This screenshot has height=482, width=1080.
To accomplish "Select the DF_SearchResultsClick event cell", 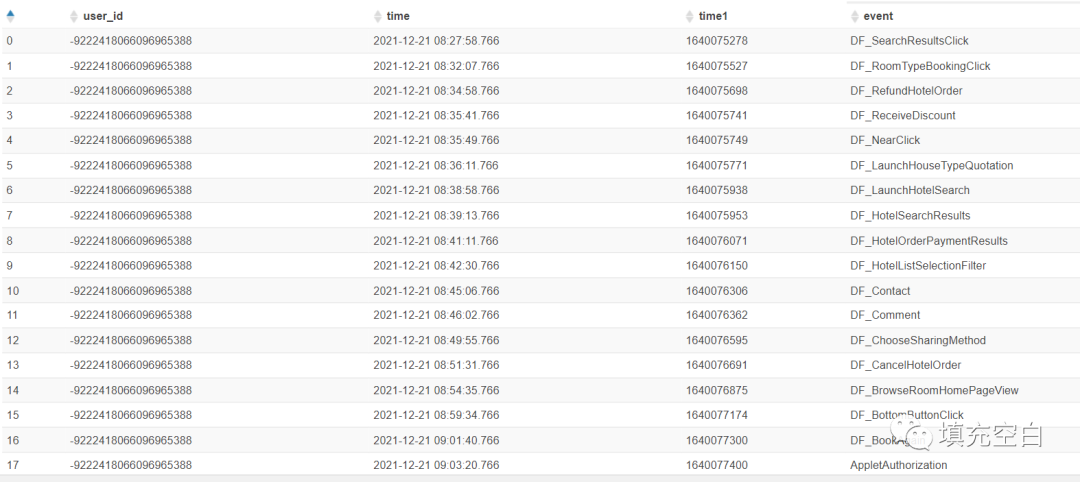I will 909,41.
